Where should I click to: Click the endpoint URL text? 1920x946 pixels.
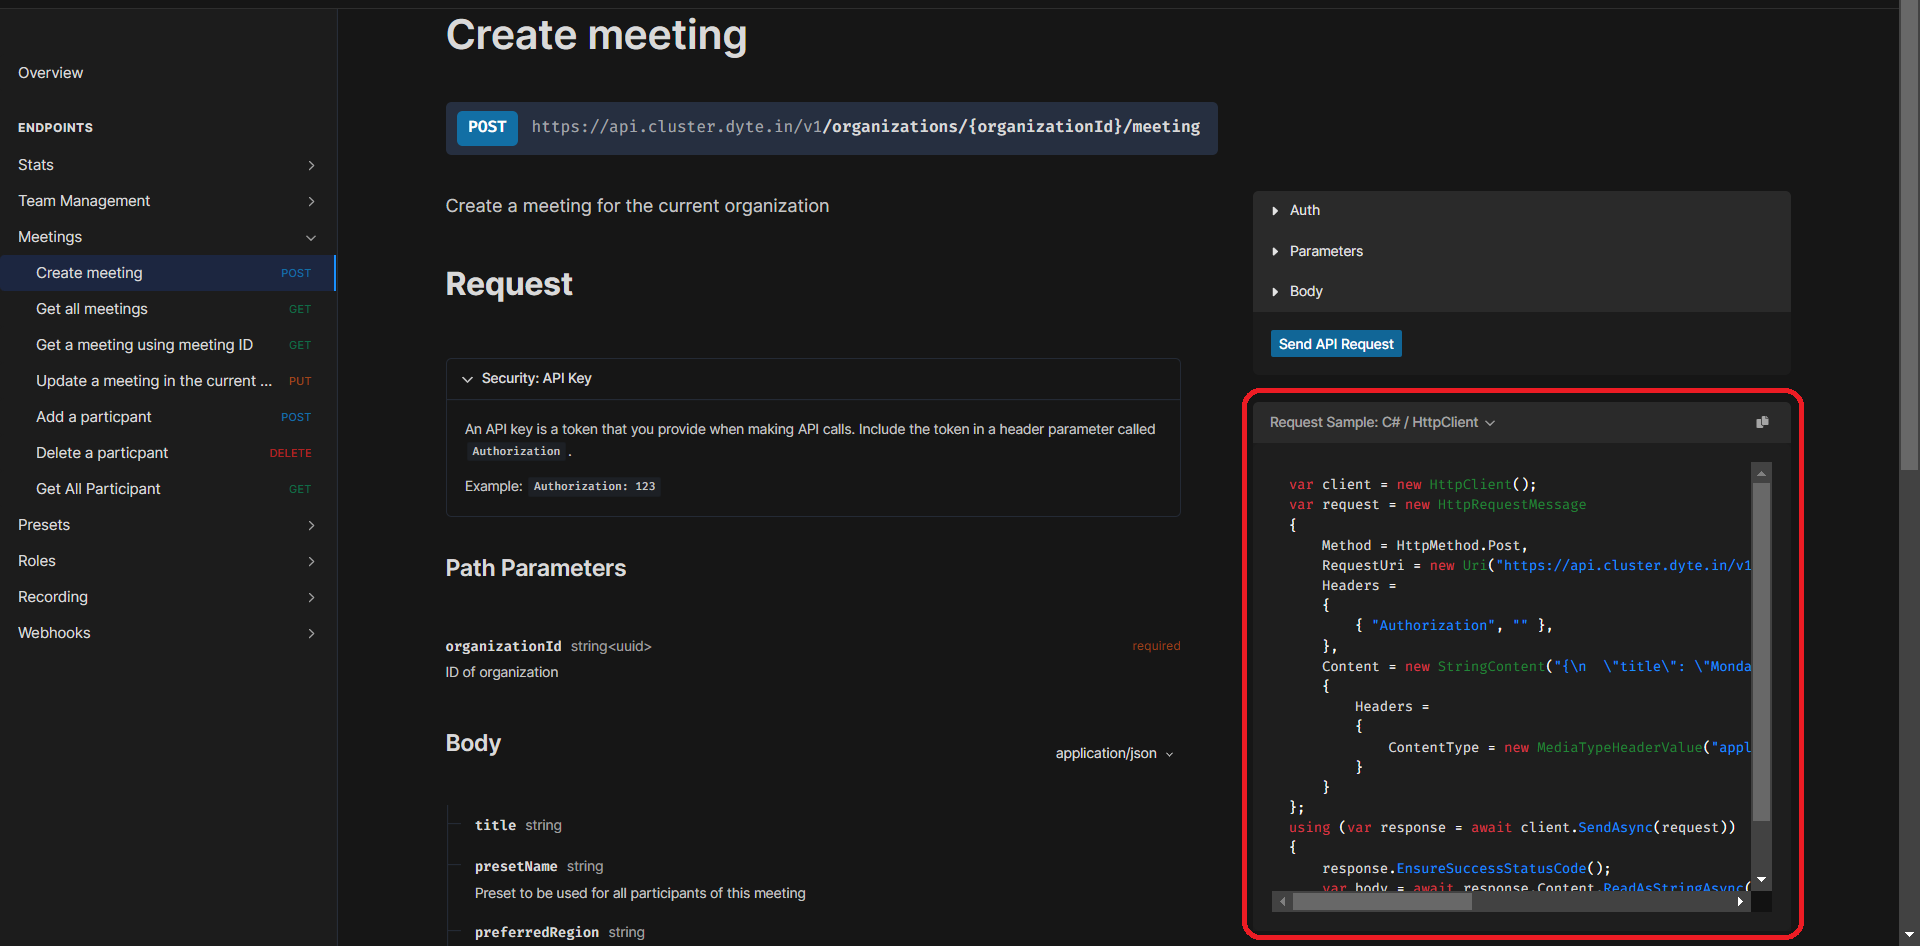pyautogui.click(x=865, y=127)
